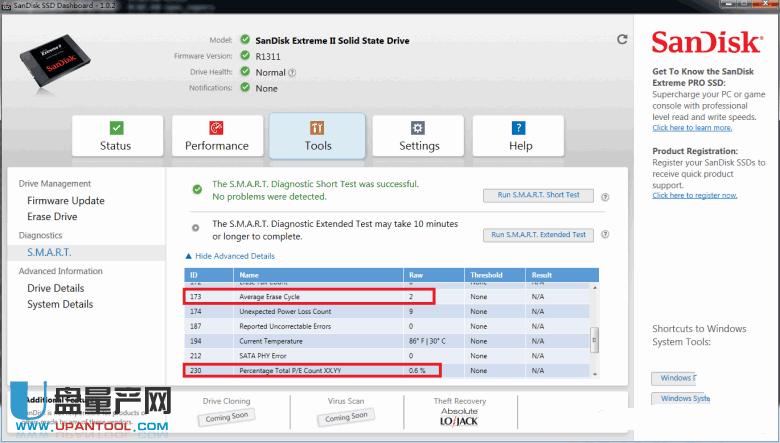
Task: Open Drive Details under Advanced Information
Action: point(56,289)
